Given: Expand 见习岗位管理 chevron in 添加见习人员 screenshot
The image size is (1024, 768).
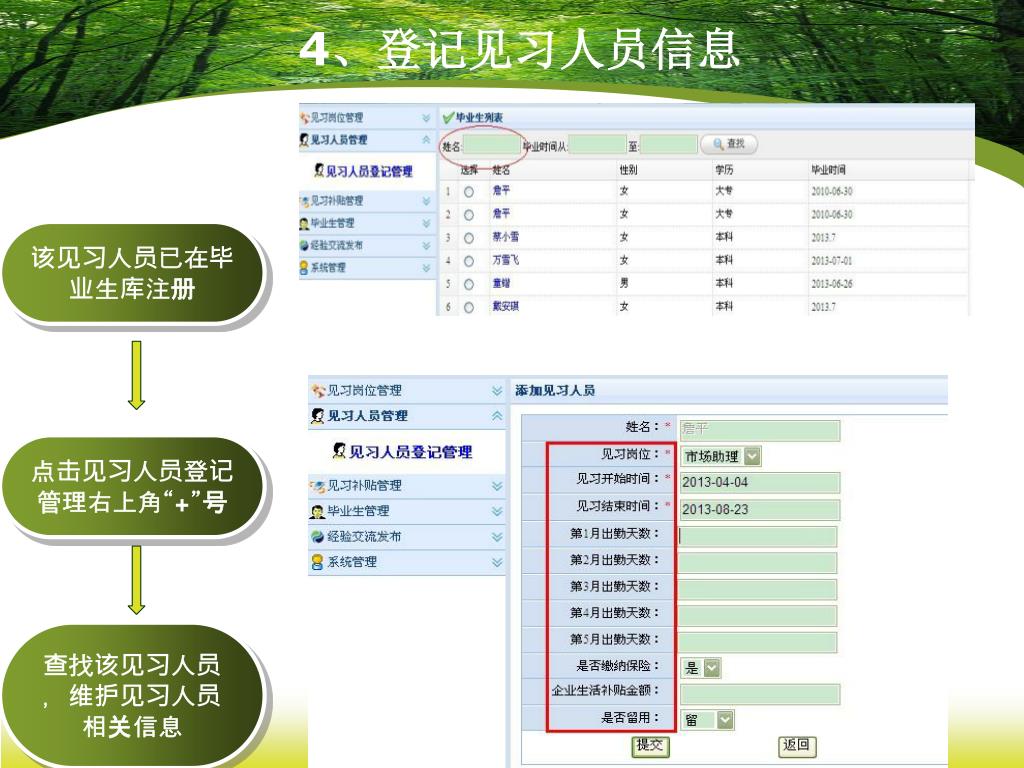Looking at the screenshot, I should (x=497, y=391).
